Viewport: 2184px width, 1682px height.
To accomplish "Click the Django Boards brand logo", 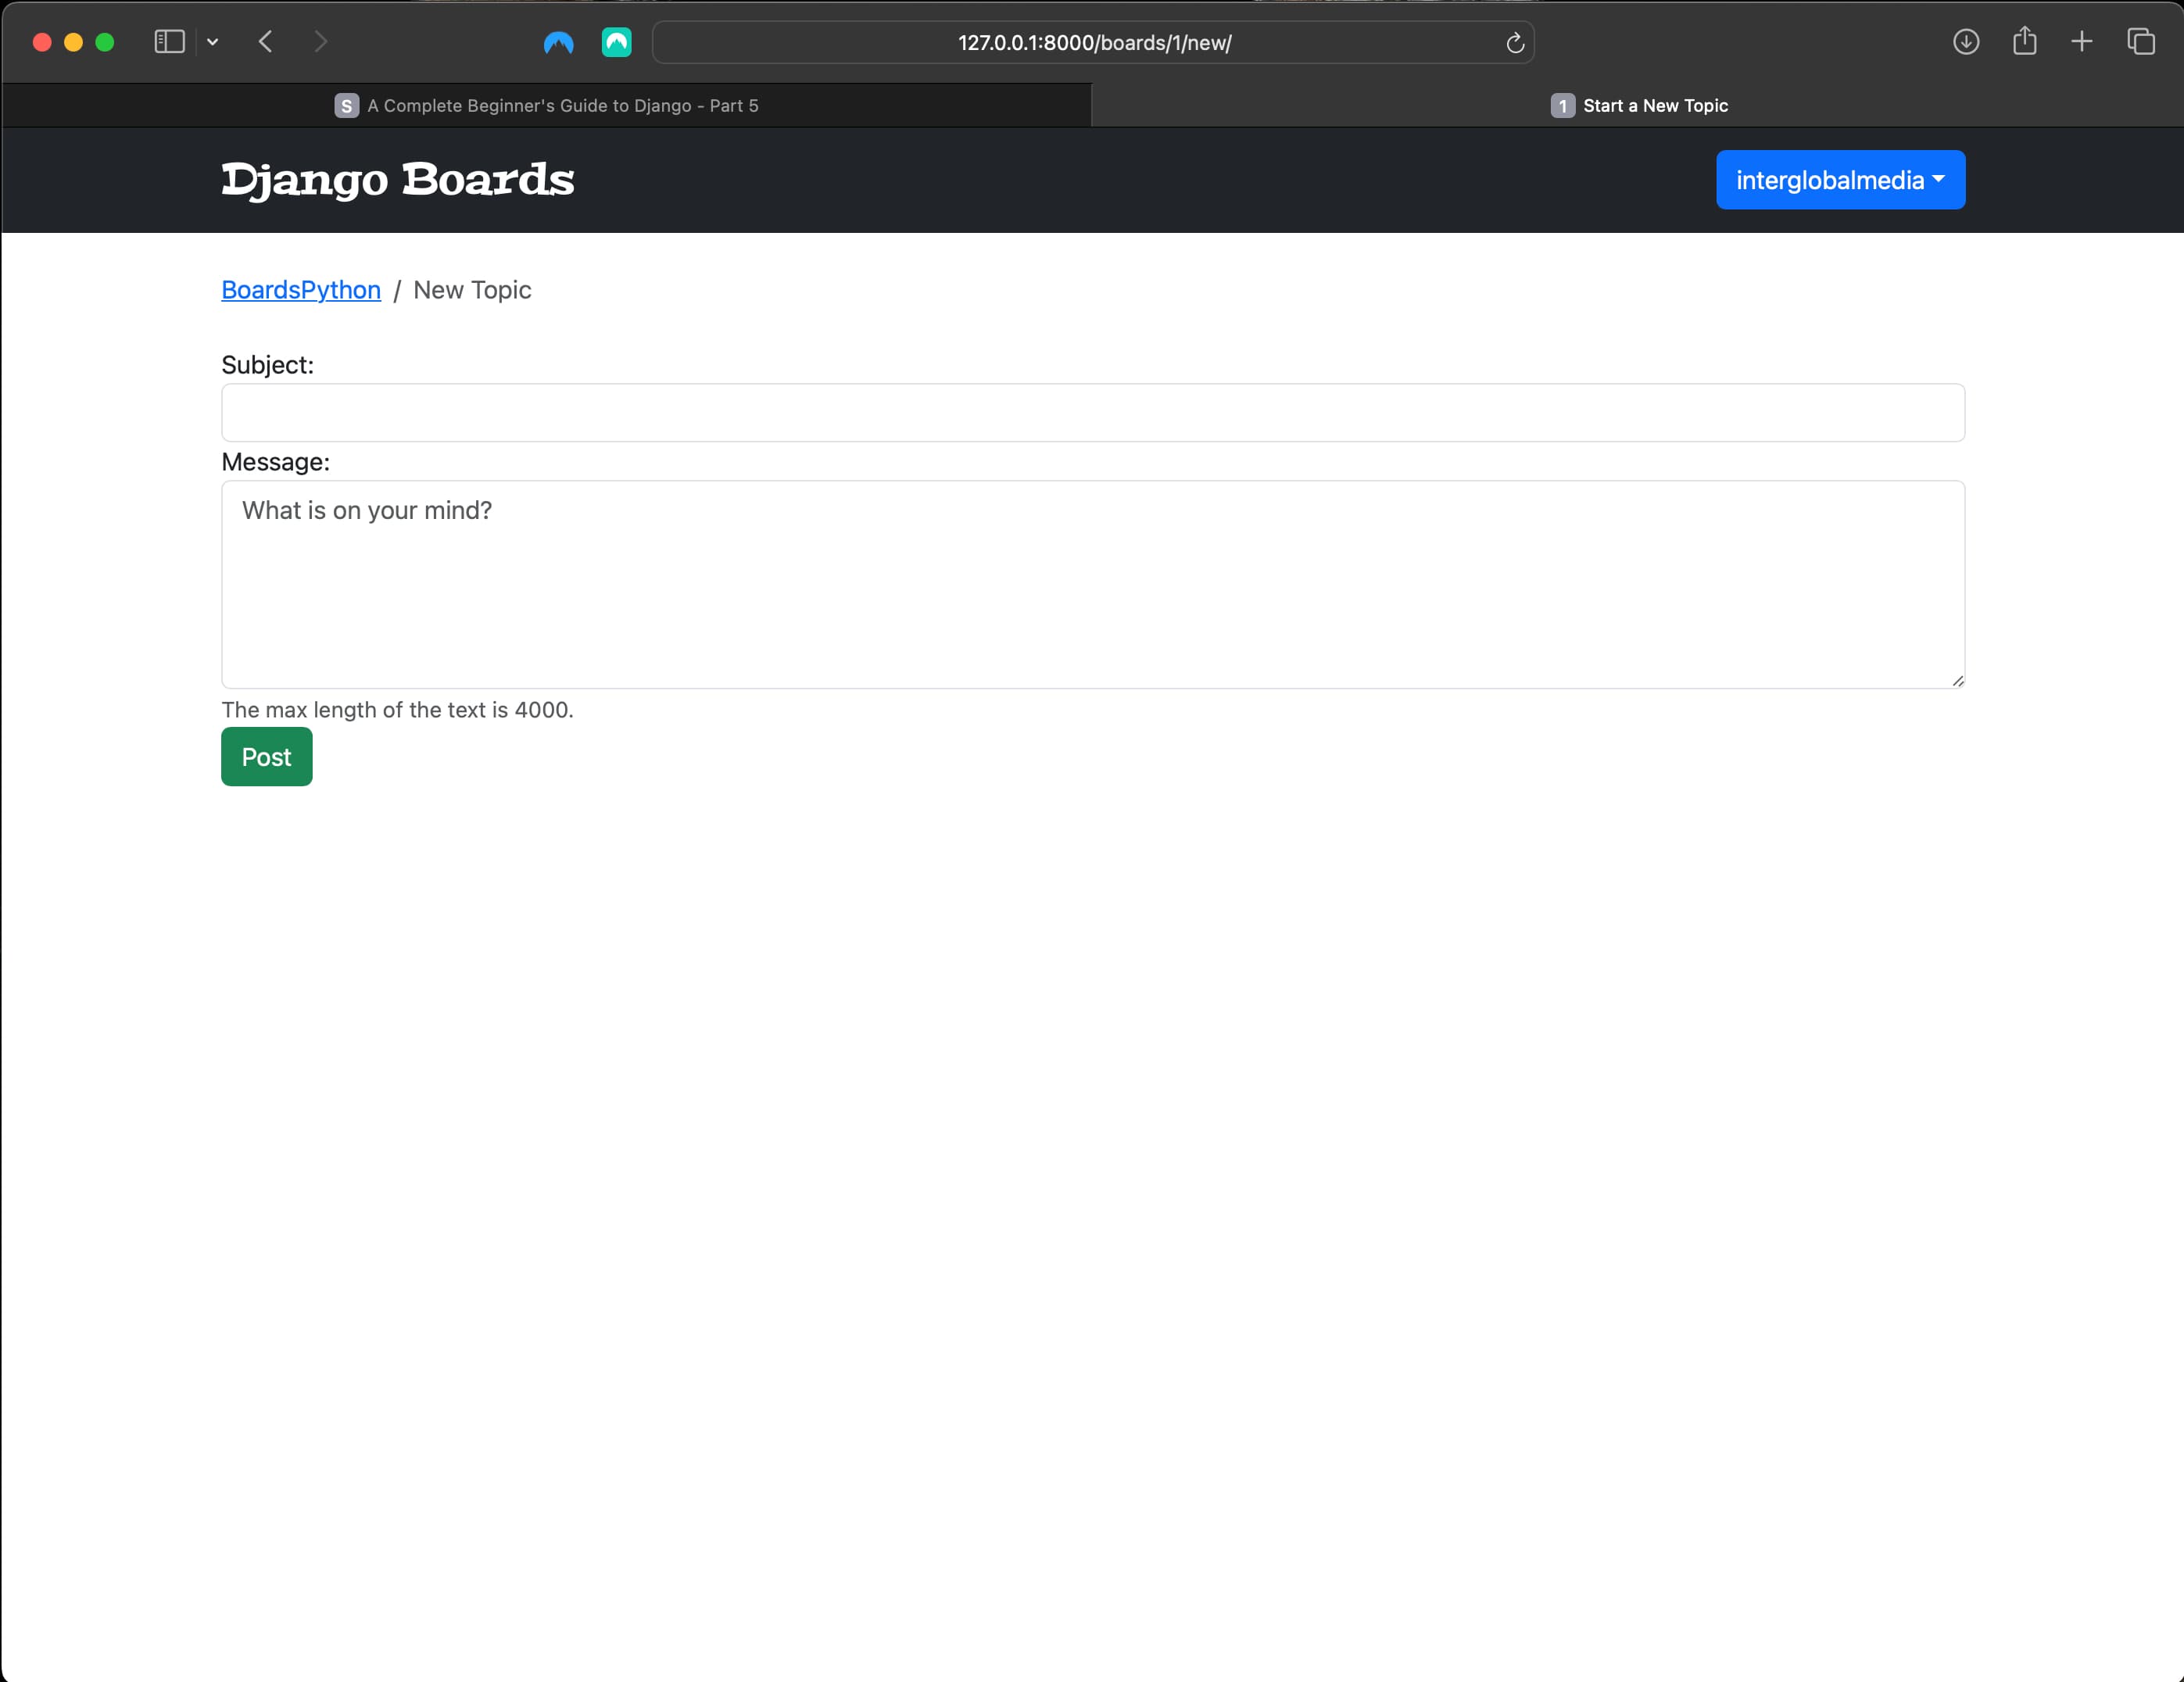I will tap(398, 180).
